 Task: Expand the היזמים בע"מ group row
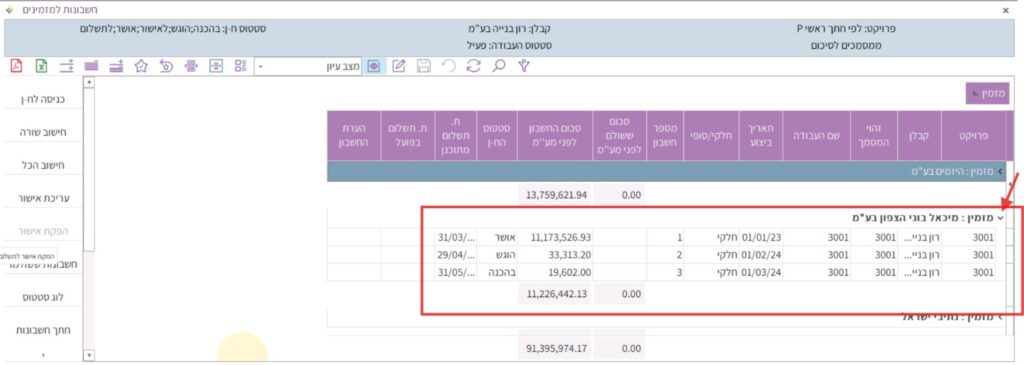[x=1000, y=172]
